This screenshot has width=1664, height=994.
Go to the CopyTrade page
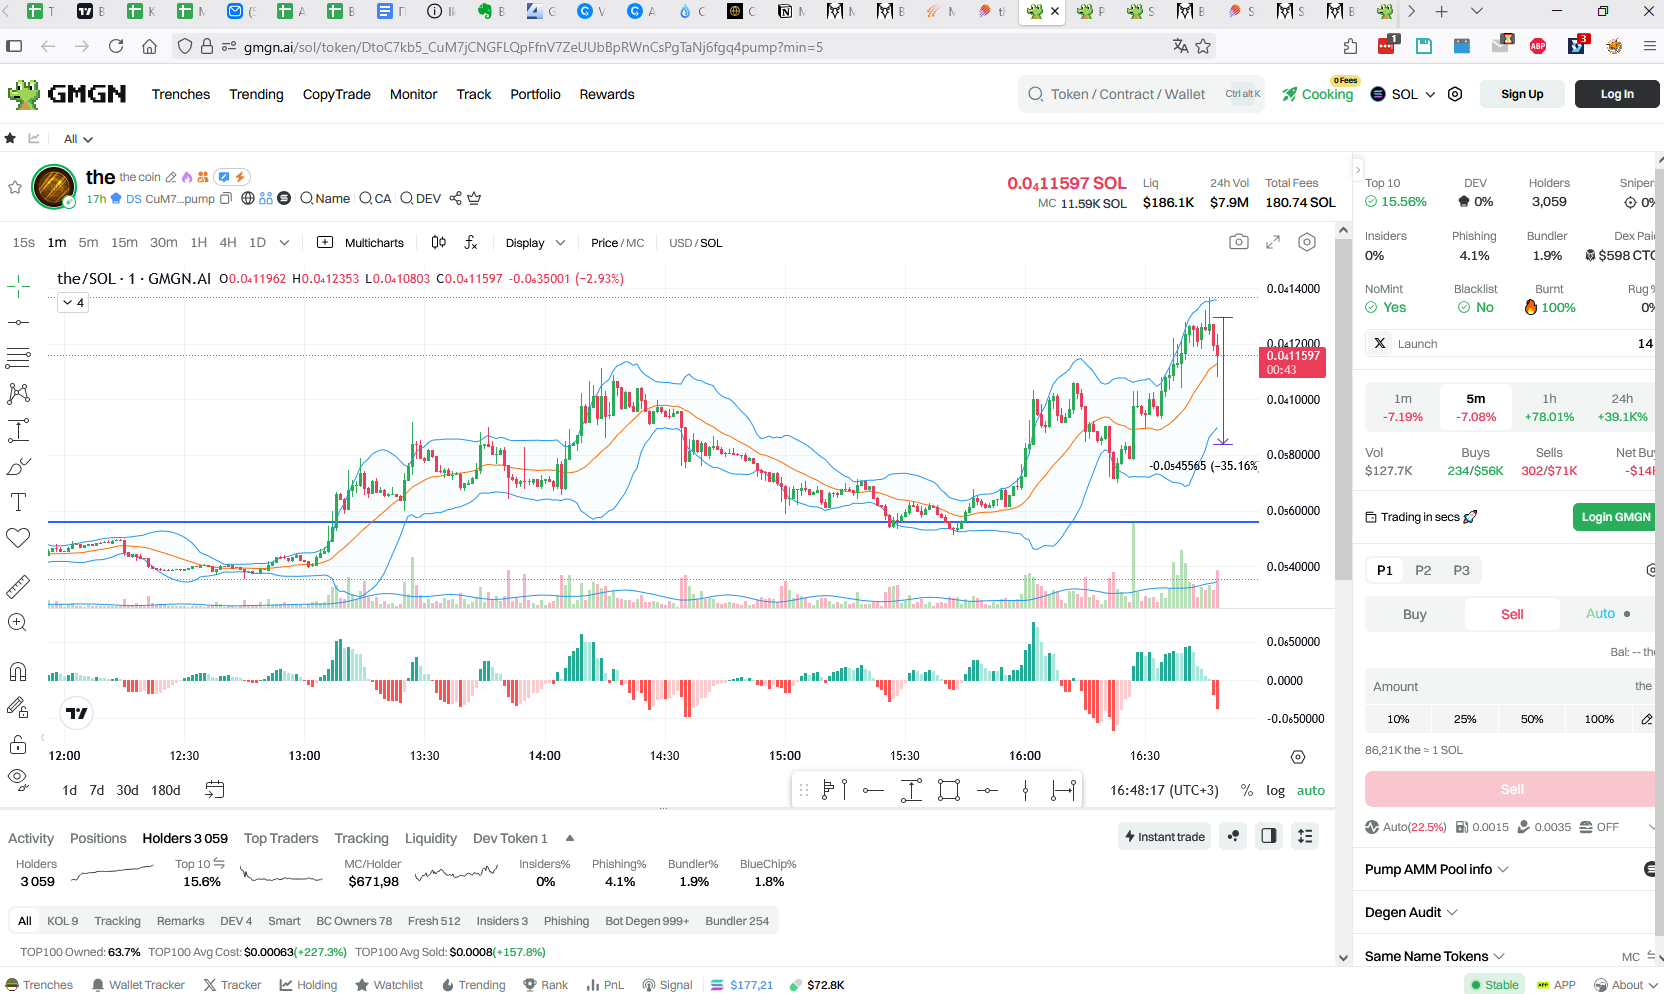337,94
